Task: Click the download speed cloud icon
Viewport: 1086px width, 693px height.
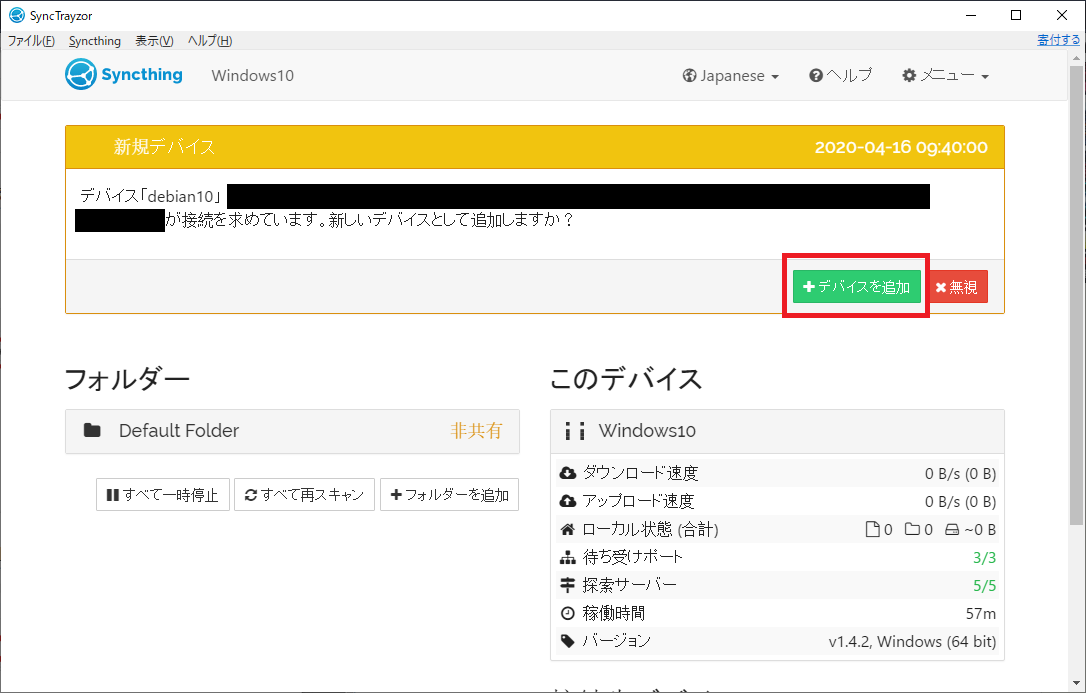Action: (x=567, y=474)
